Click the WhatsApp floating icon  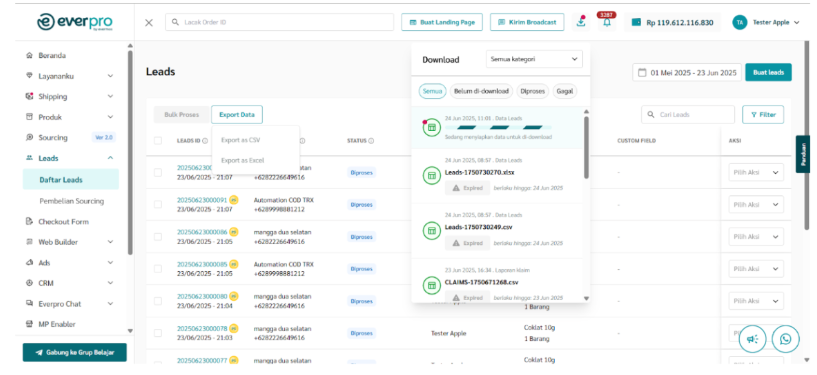pos(785,339)
